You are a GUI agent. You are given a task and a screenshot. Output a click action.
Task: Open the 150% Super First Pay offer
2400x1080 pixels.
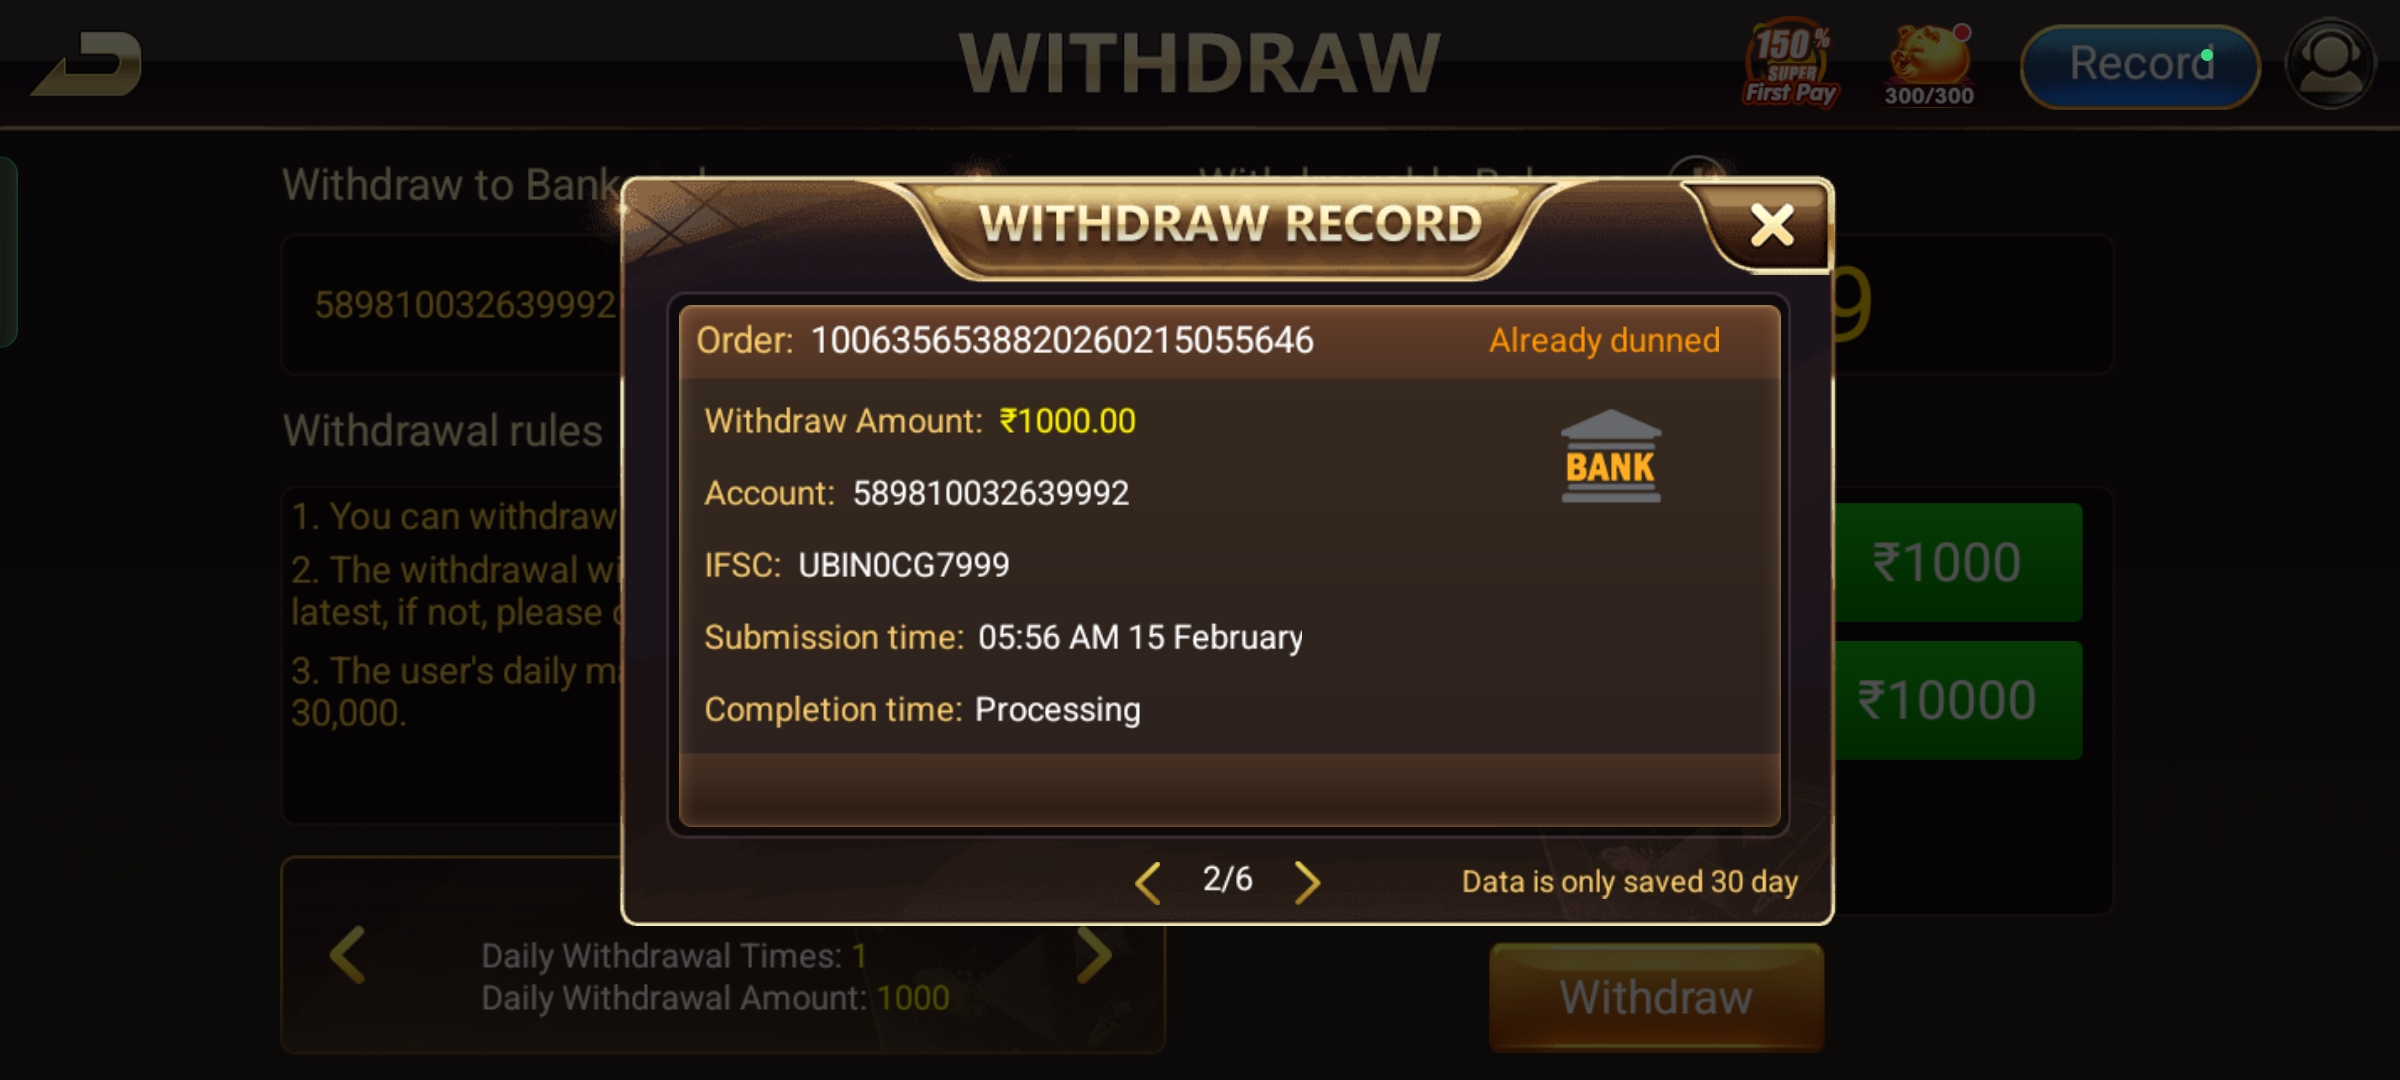tap(1791, 62)
